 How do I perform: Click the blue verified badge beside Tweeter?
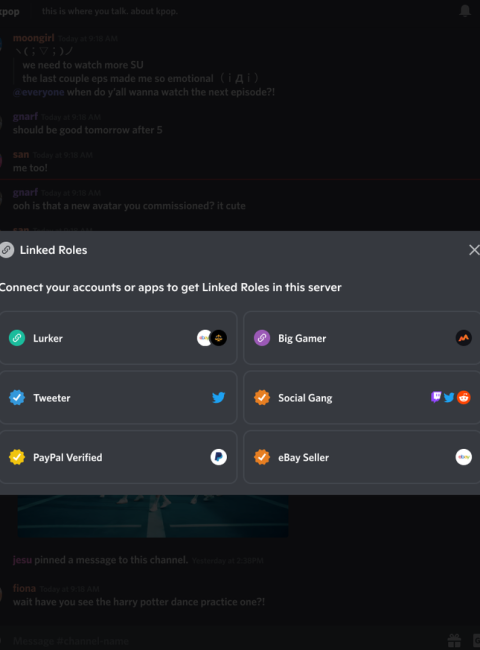(17, 398)
